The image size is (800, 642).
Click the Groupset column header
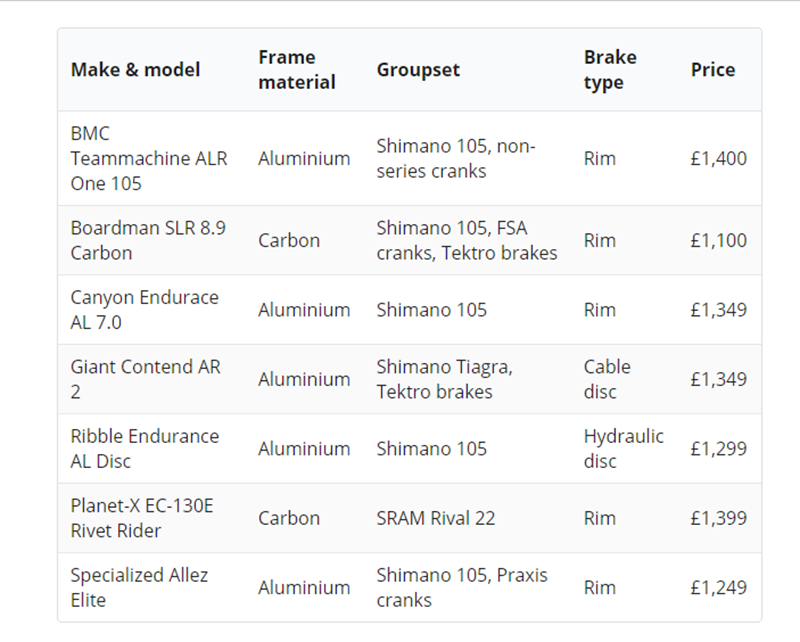click(418, 70)
